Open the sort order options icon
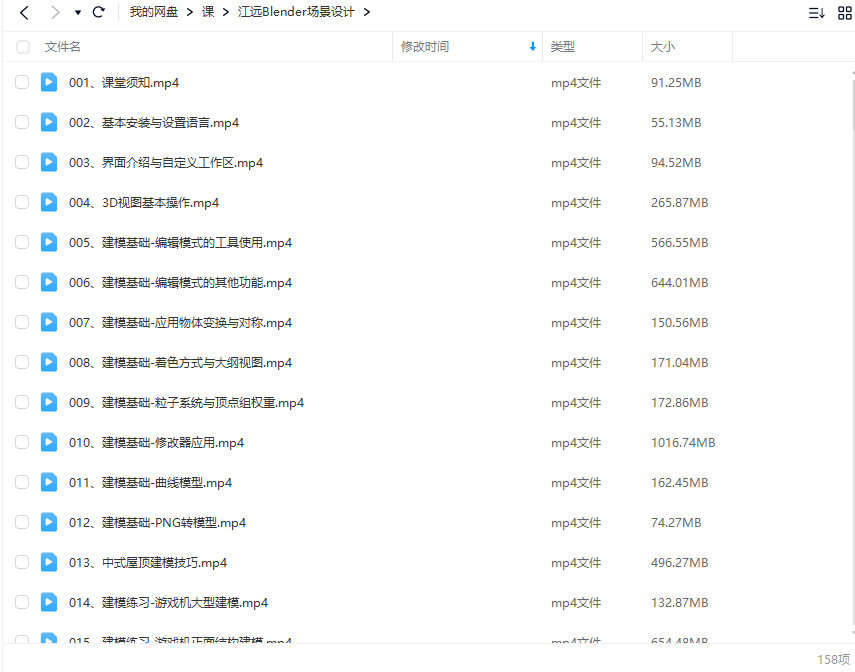The height and width of the screenshot is (672, 855). click(x=816, y=13)
